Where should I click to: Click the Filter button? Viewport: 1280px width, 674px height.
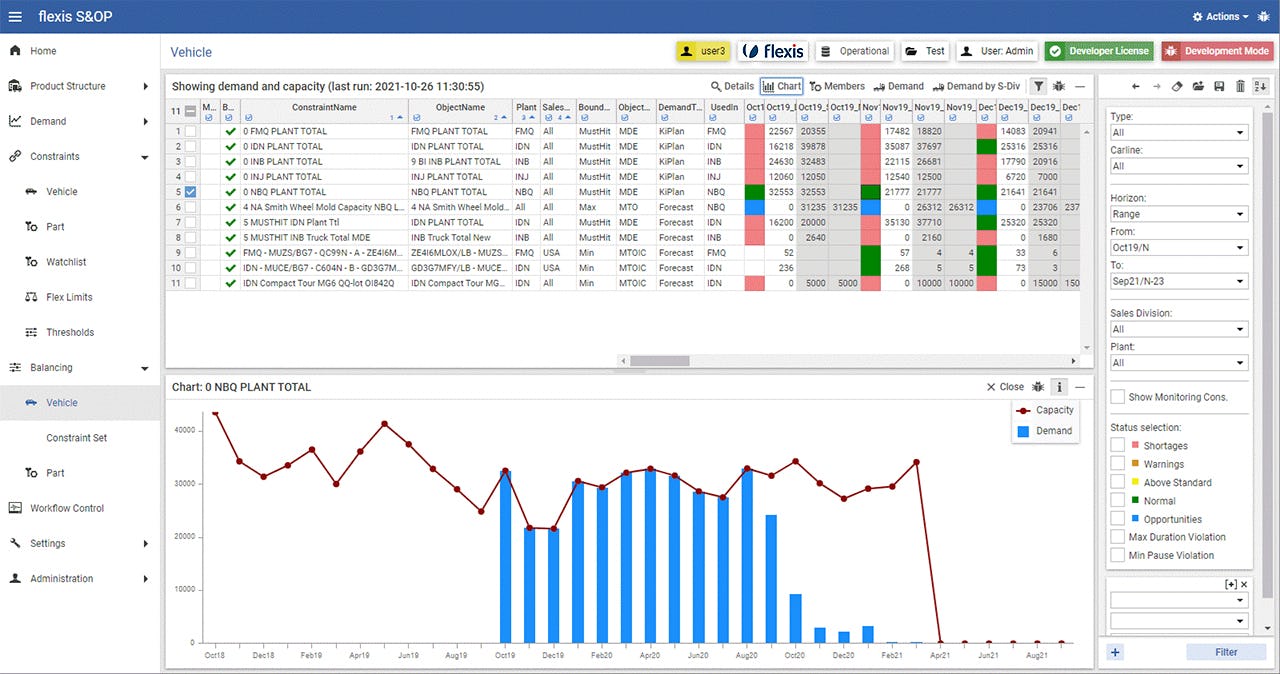point(1226,652)
